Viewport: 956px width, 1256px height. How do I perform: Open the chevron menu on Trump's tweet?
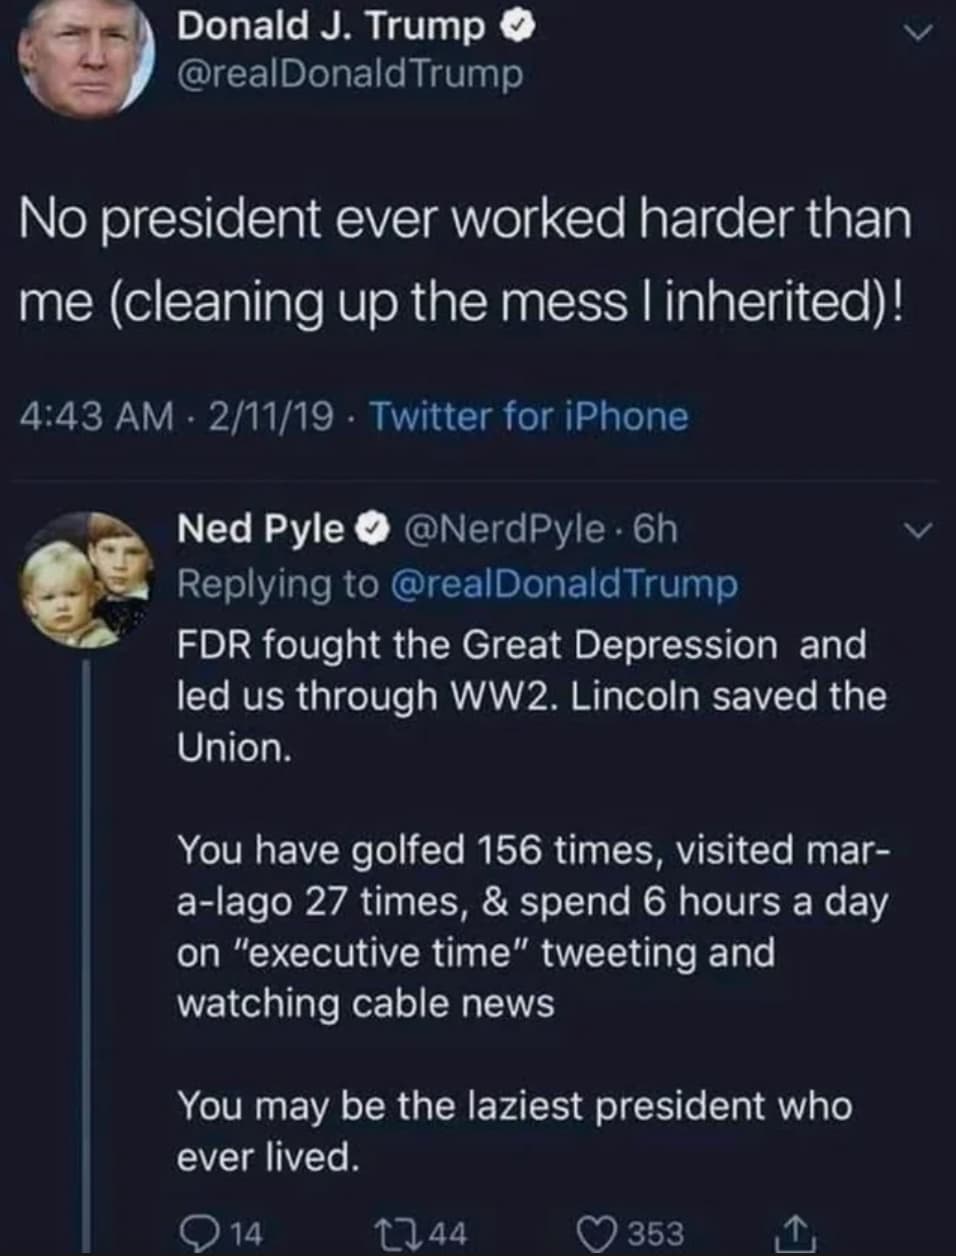pyautogui.click(x=916, y=33)
